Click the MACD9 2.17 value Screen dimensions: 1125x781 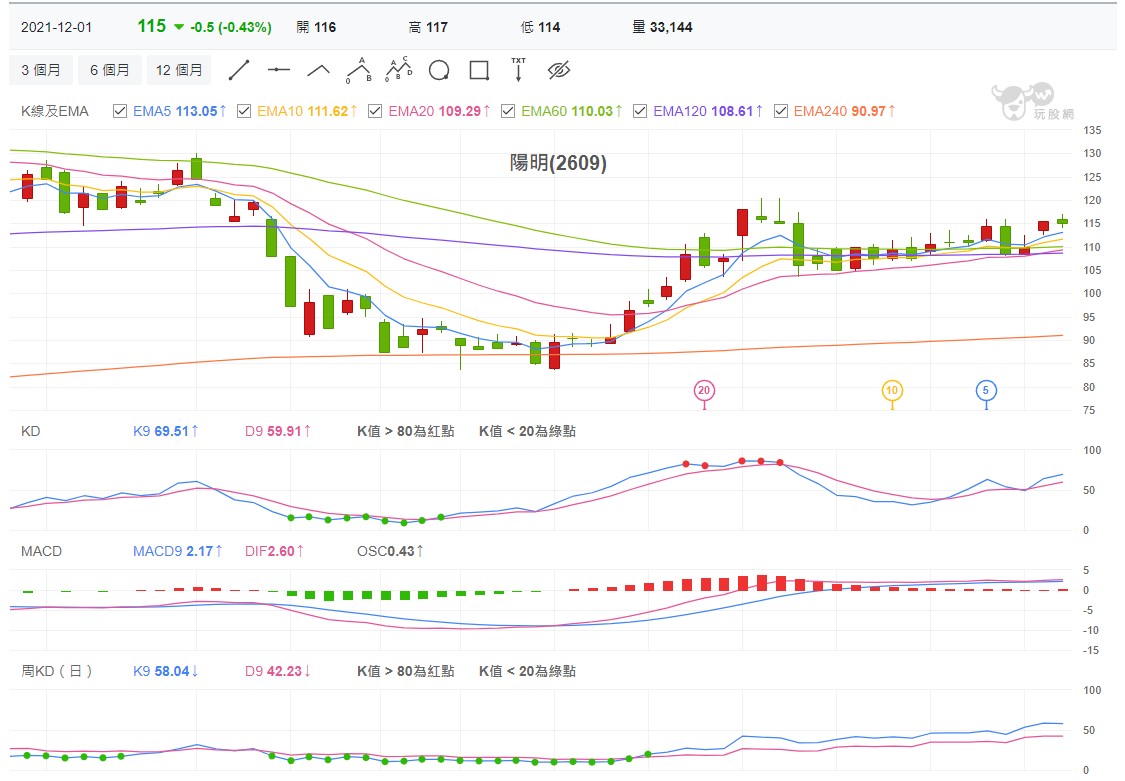178,551
